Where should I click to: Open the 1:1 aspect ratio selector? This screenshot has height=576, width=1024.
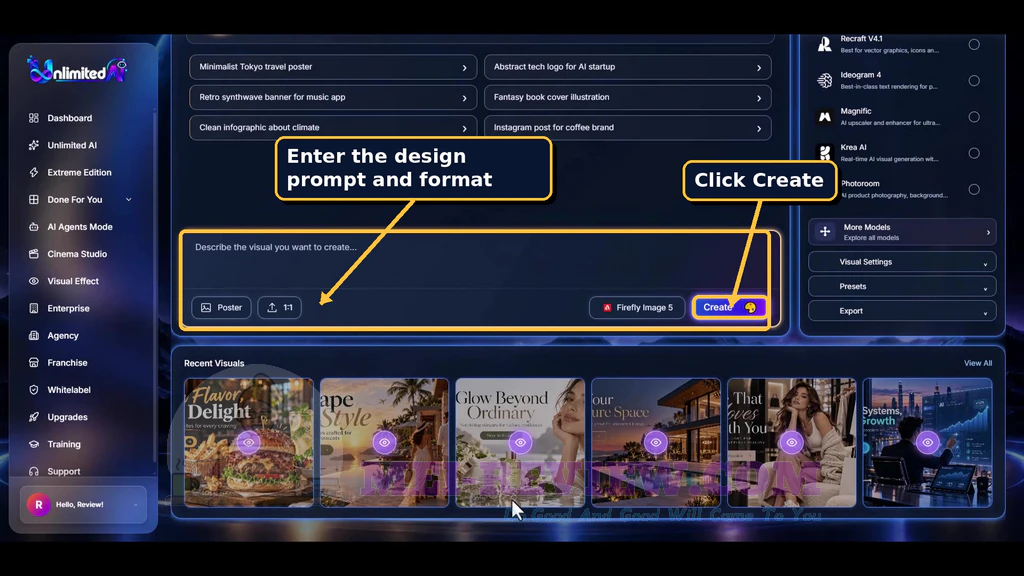[280, 308]
